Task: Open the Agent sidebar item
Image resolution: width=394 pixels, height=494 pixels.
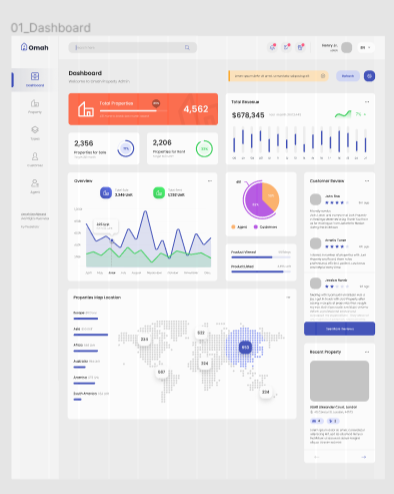Action: tap(35, 186)
